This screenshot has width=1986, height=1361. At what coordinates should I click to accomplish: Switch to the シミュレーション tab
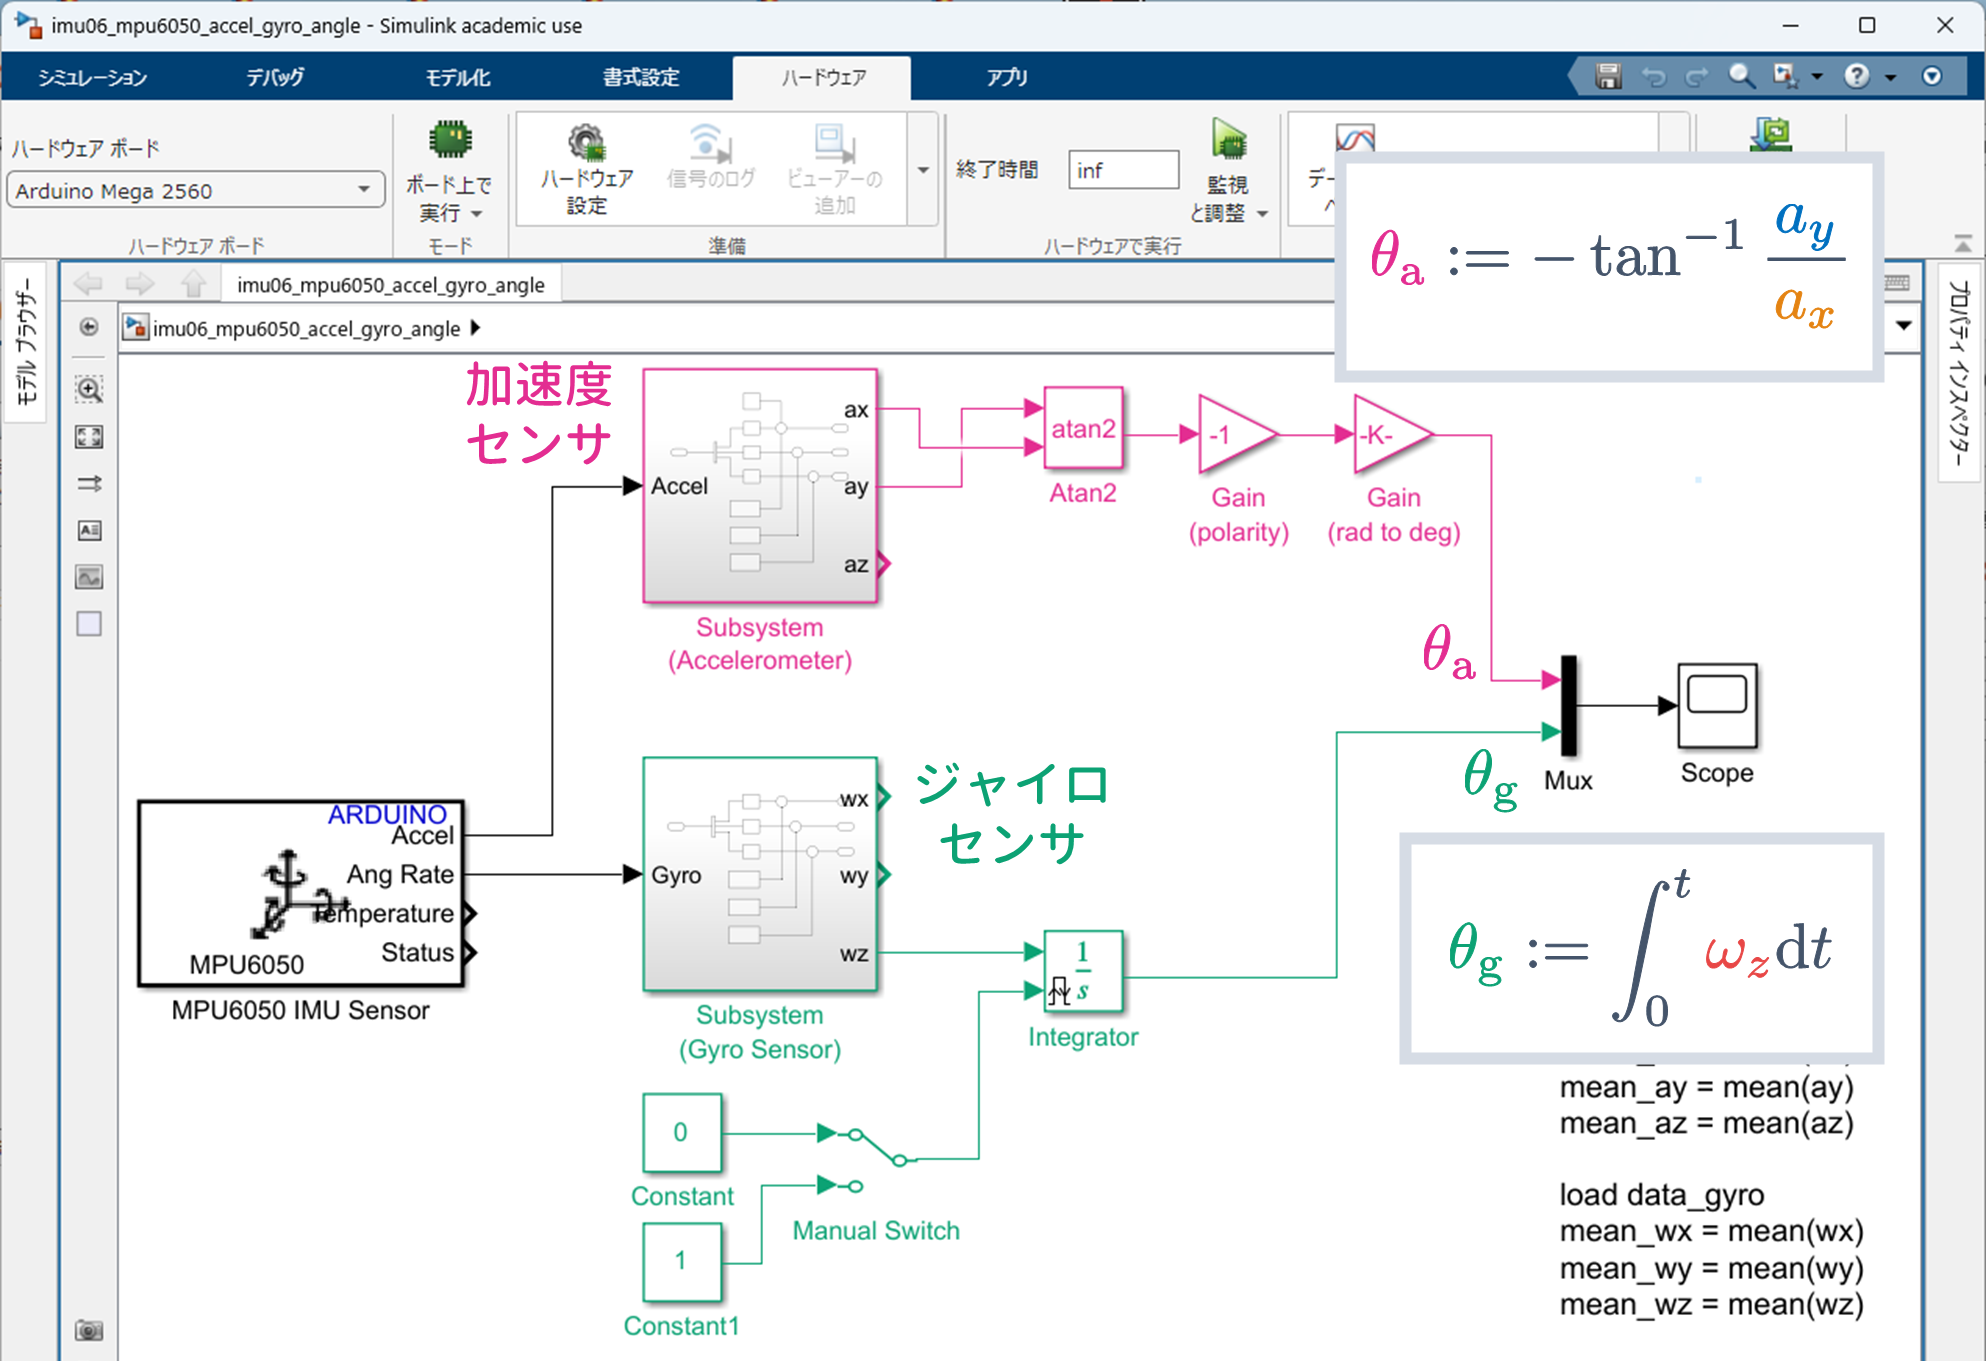pyautogui.click(x=92, y=77)
